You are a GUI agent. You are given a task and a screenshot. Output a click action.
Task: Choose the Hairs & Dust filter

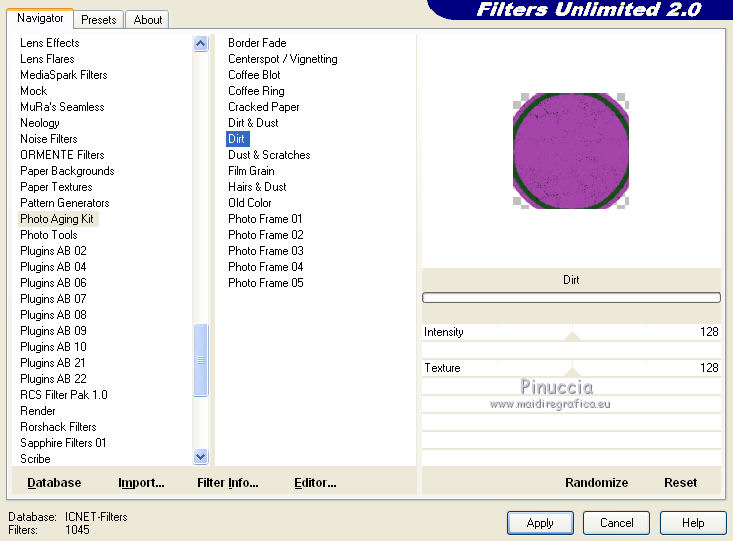[x=257, y=187]
